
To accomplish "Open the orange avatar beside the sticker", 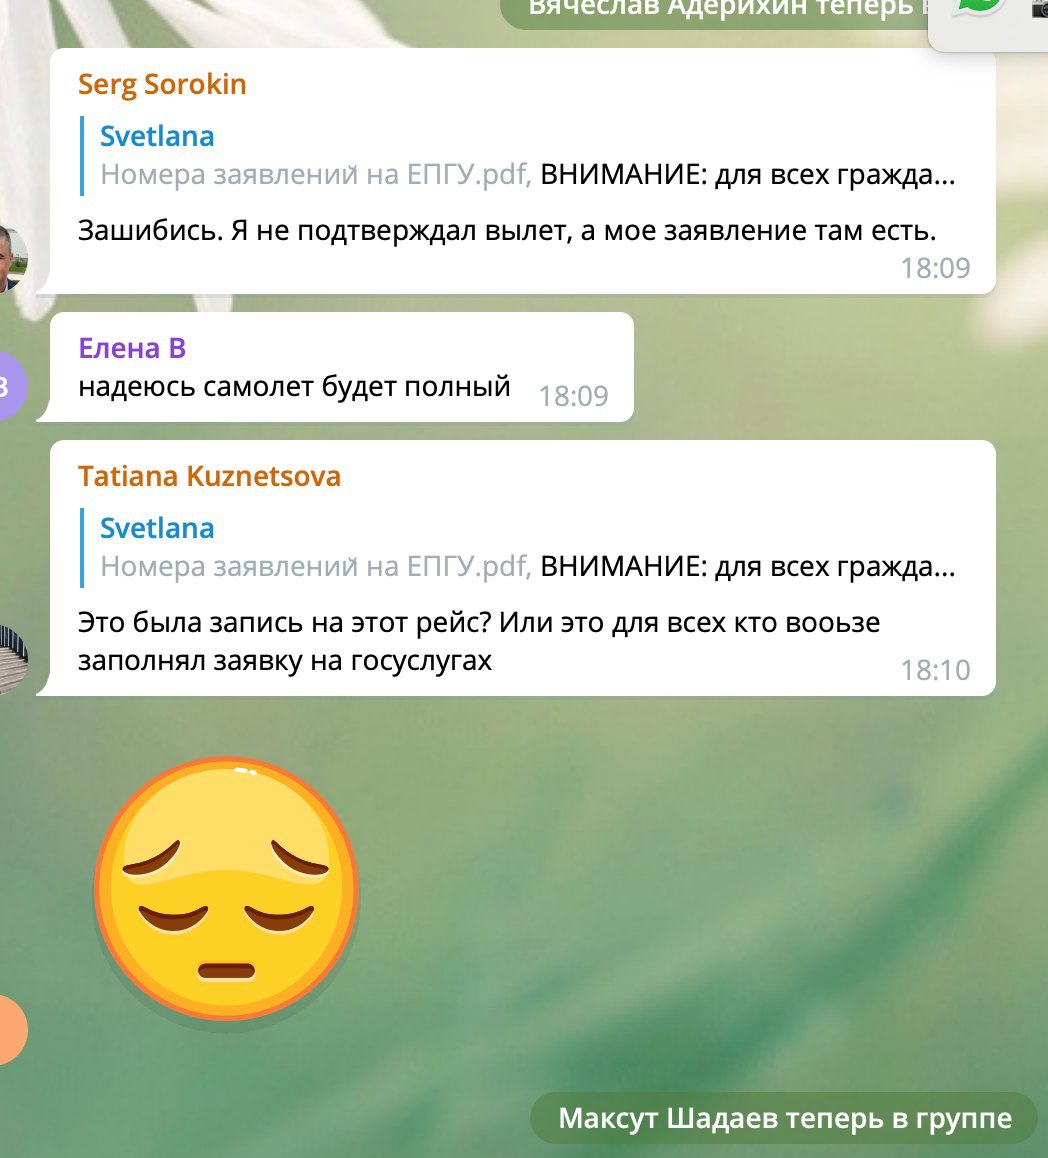I will (x=13, y=1029).
